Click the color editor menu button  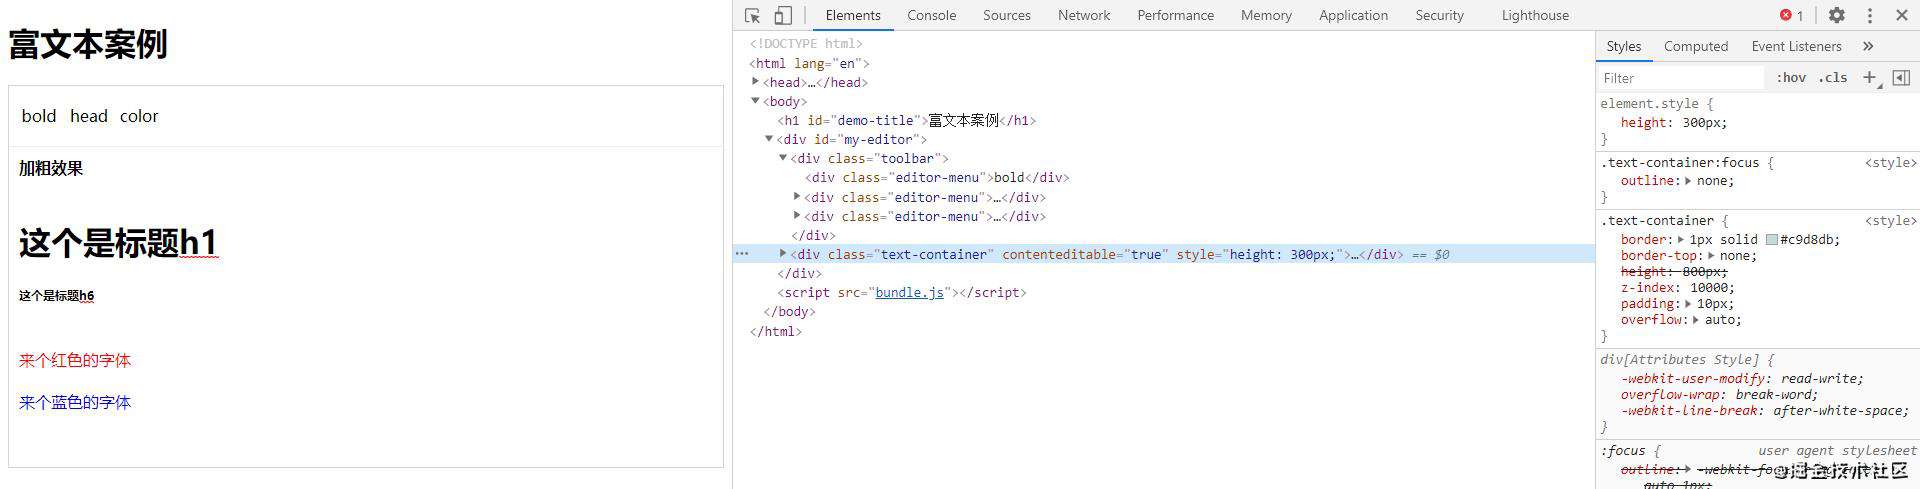point(139,116)
